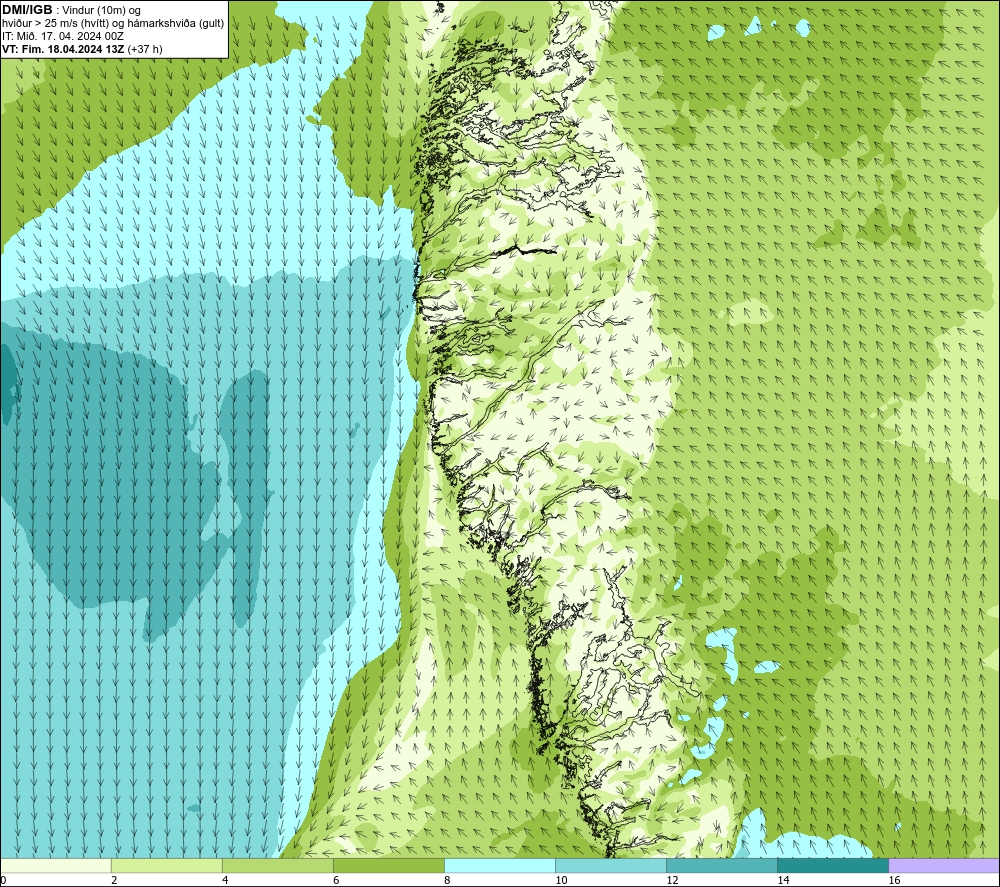
Task: Click the '14' tick label on the color scale
Action: coord(783,881)
